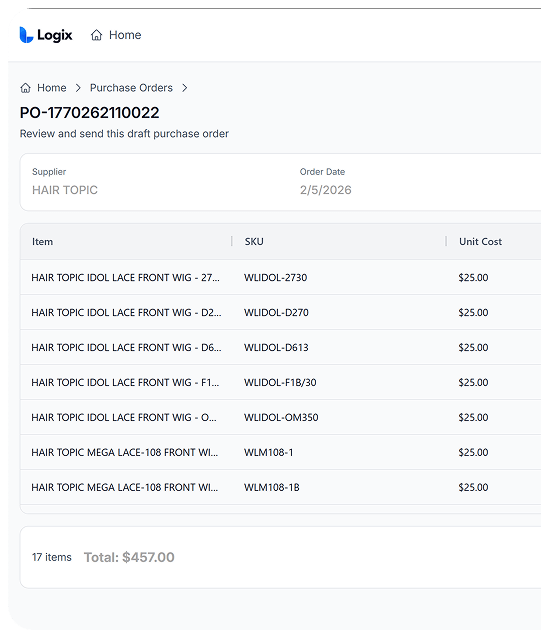
Task: Click the breadcrumb home icon
Action: click(25, 88)
